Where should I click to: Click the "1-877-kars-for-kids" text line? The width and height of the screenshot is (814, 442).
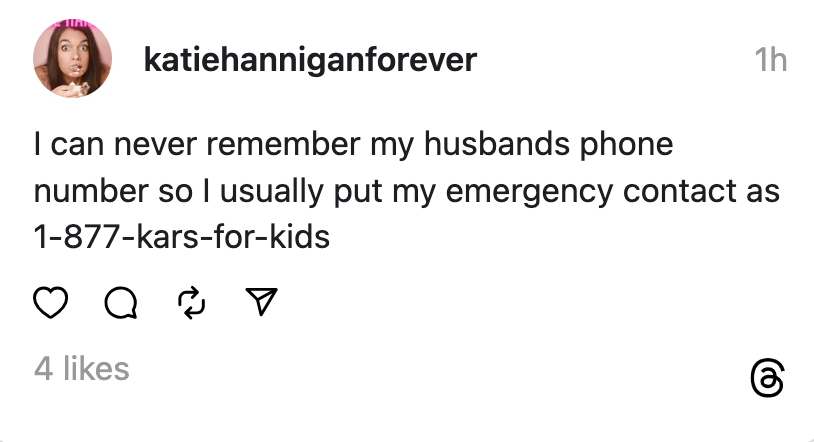pos(182,238)
